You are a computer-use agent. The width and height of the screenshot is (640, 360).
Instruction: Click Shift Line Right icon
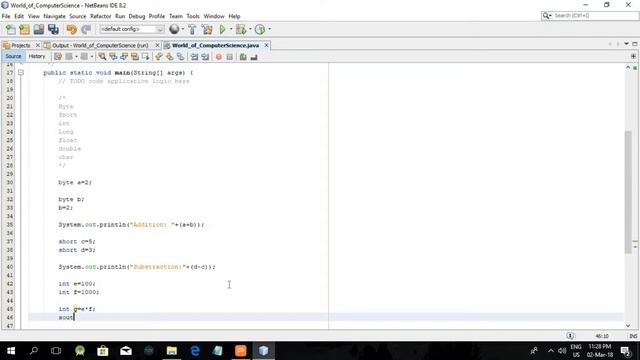pos(205,57)
